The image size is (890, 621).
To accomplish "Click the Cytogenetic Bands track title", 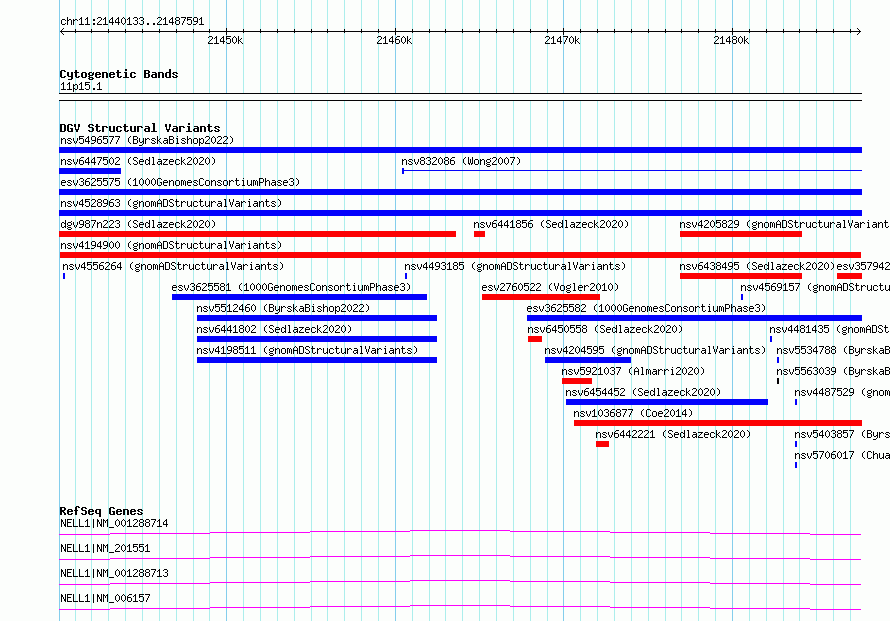I will click(x=119, y=74).
